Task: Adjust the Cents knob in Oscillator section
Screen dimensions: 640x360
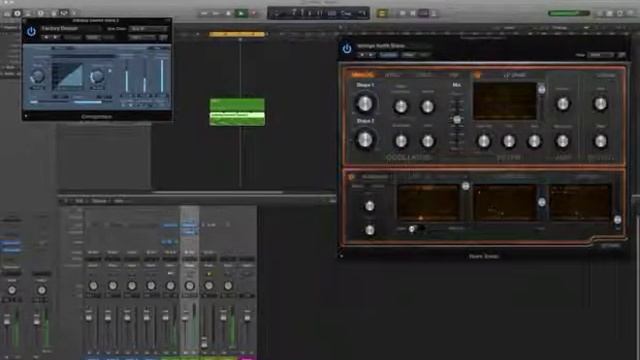Action: click(427, 141)
